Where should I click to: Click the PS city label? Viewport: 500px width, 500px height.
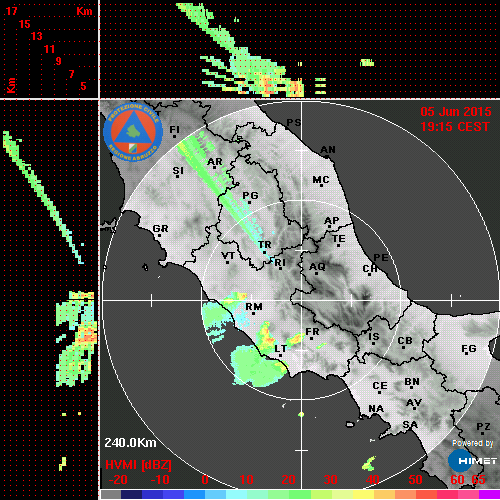pyautogui.click(x=294, y=123)
